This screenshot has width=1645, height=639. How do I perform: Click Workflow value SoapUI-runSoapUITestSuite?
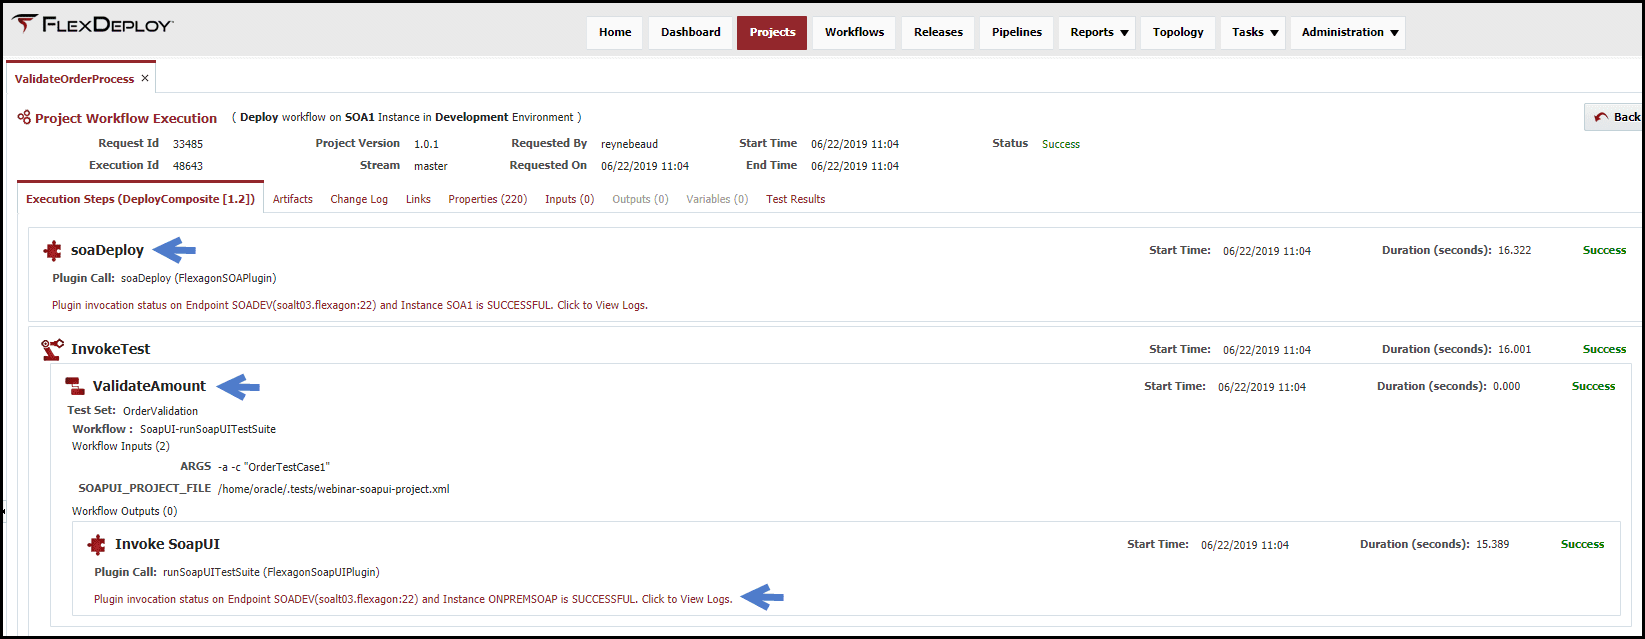pos(207,429)
